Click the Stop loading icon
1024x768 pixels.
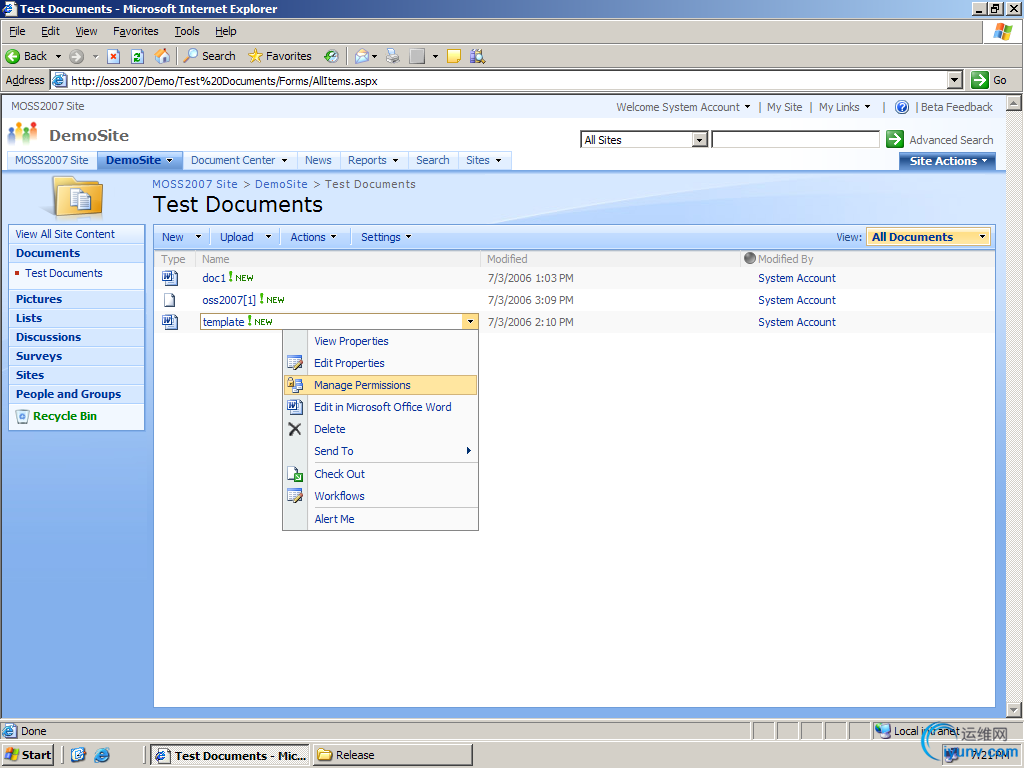coord(113,56)
